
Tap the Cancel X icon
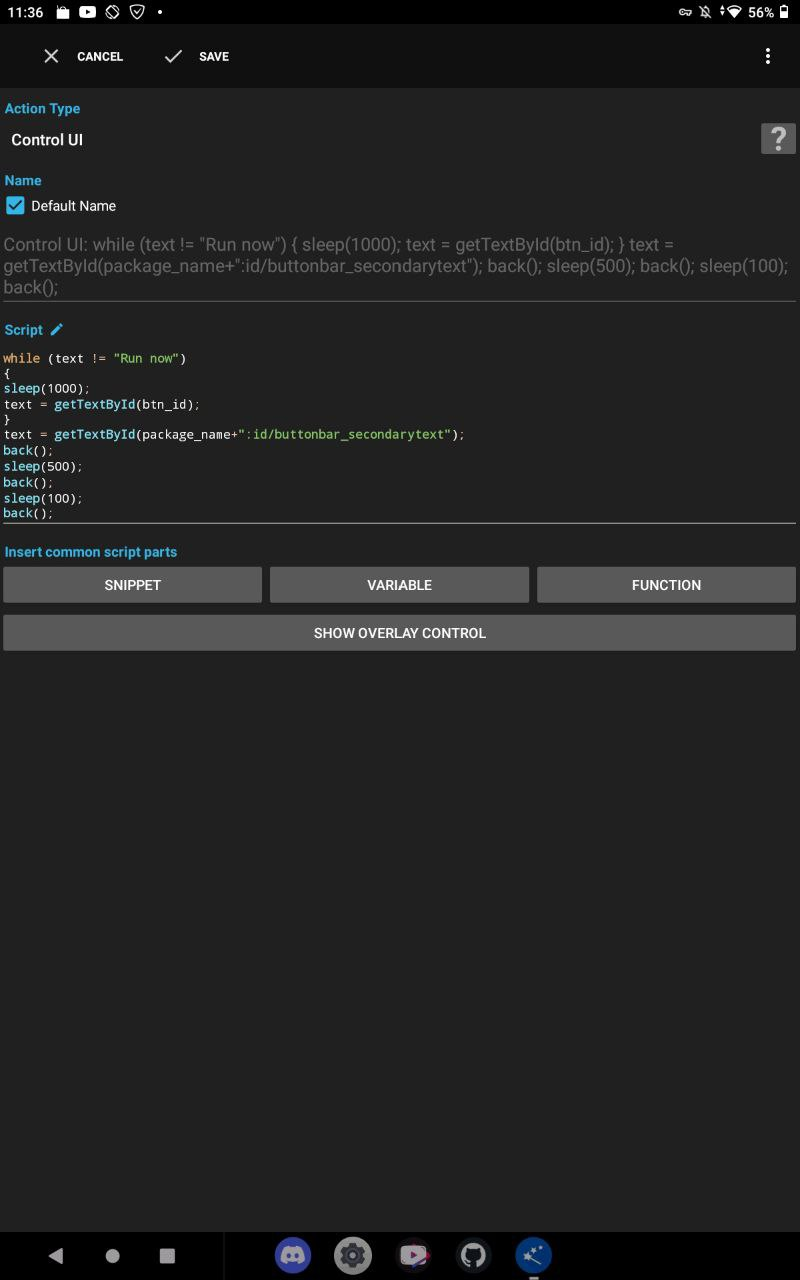(51, 56)
